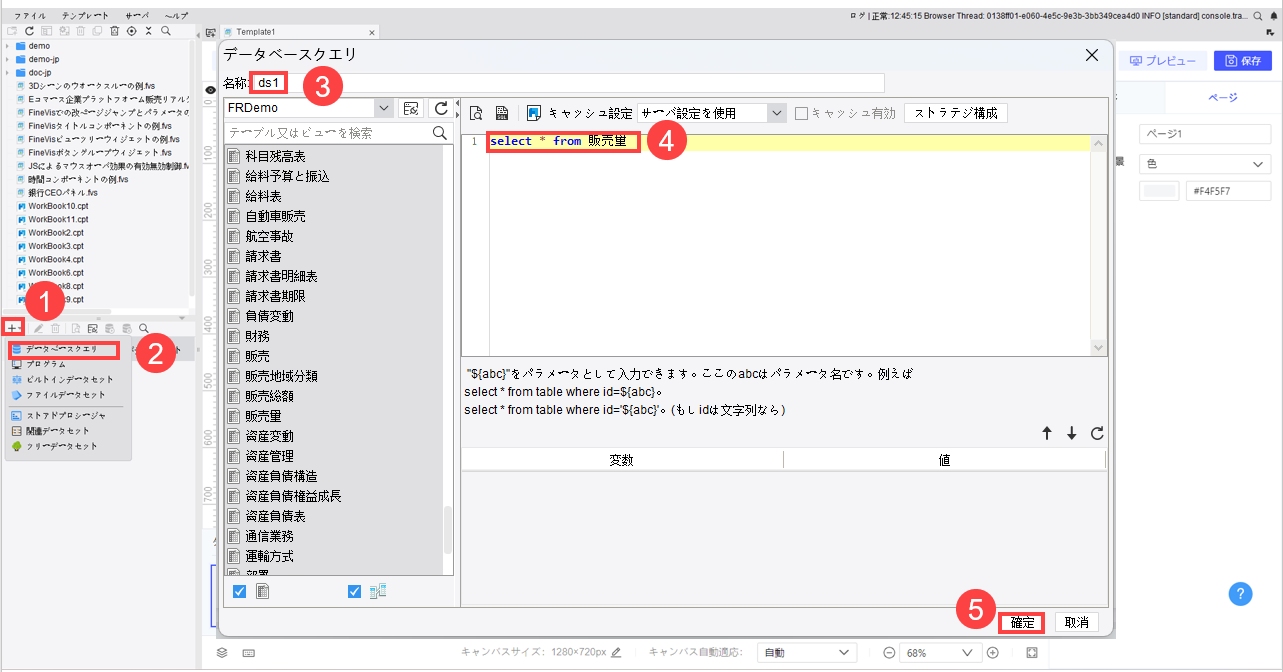The image size is (1283, 672).
Task: Click into the SQL editor query line
Action: 788,142
